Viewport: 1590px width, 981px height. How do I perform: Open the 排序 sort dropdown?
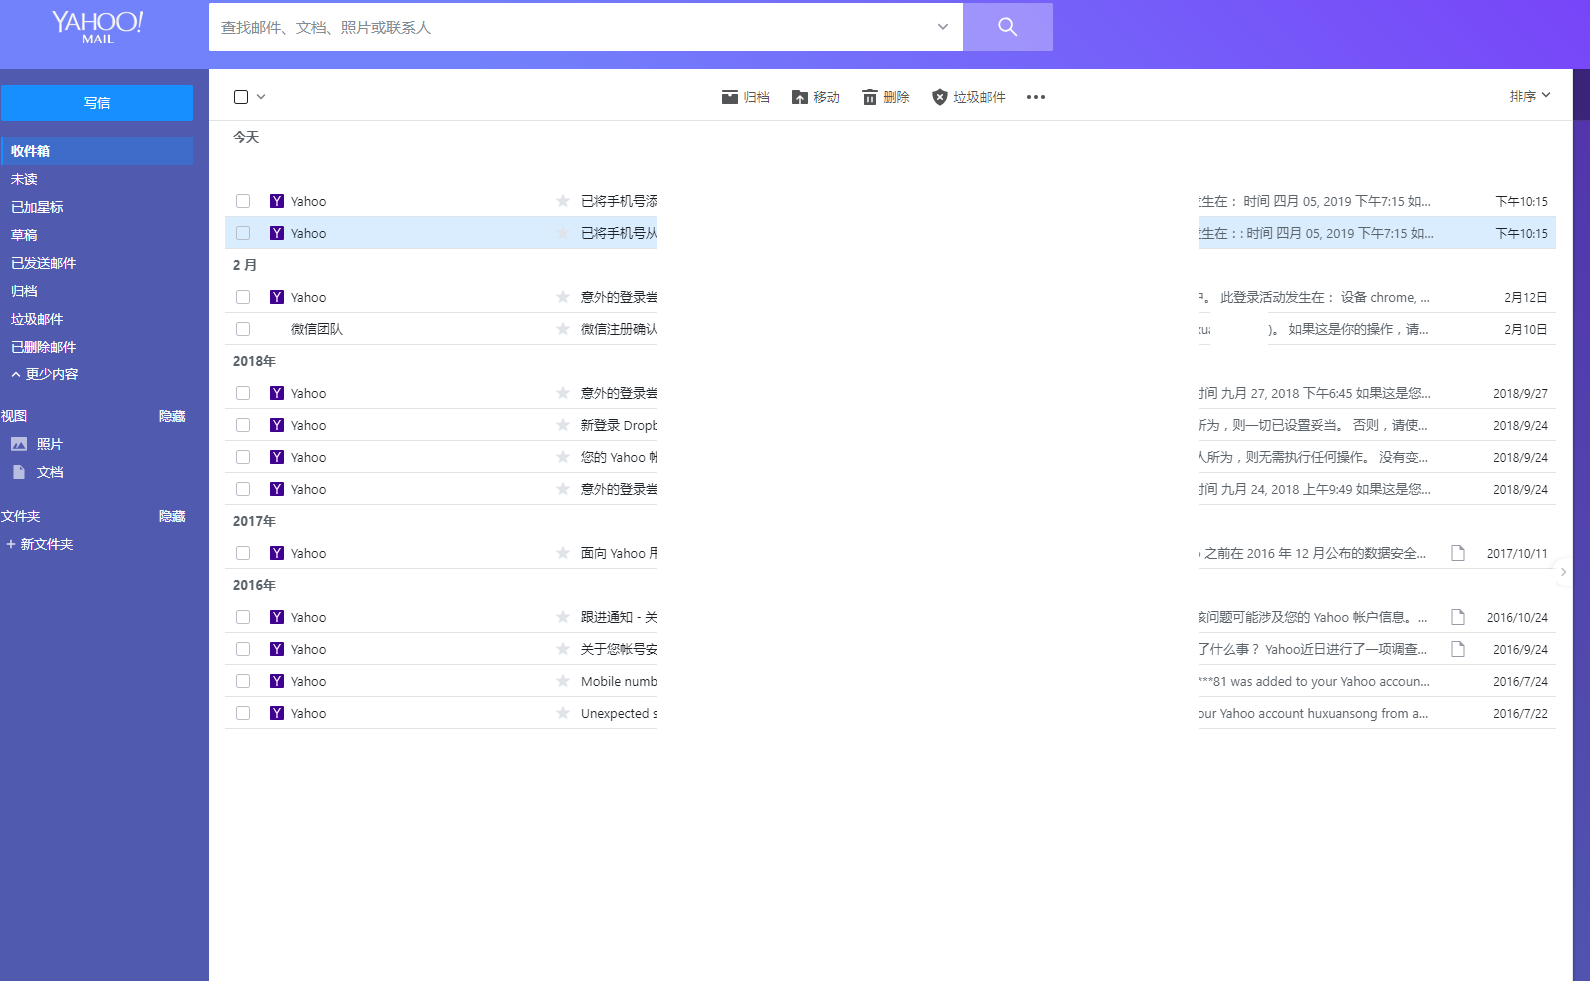click(1529, 96)
